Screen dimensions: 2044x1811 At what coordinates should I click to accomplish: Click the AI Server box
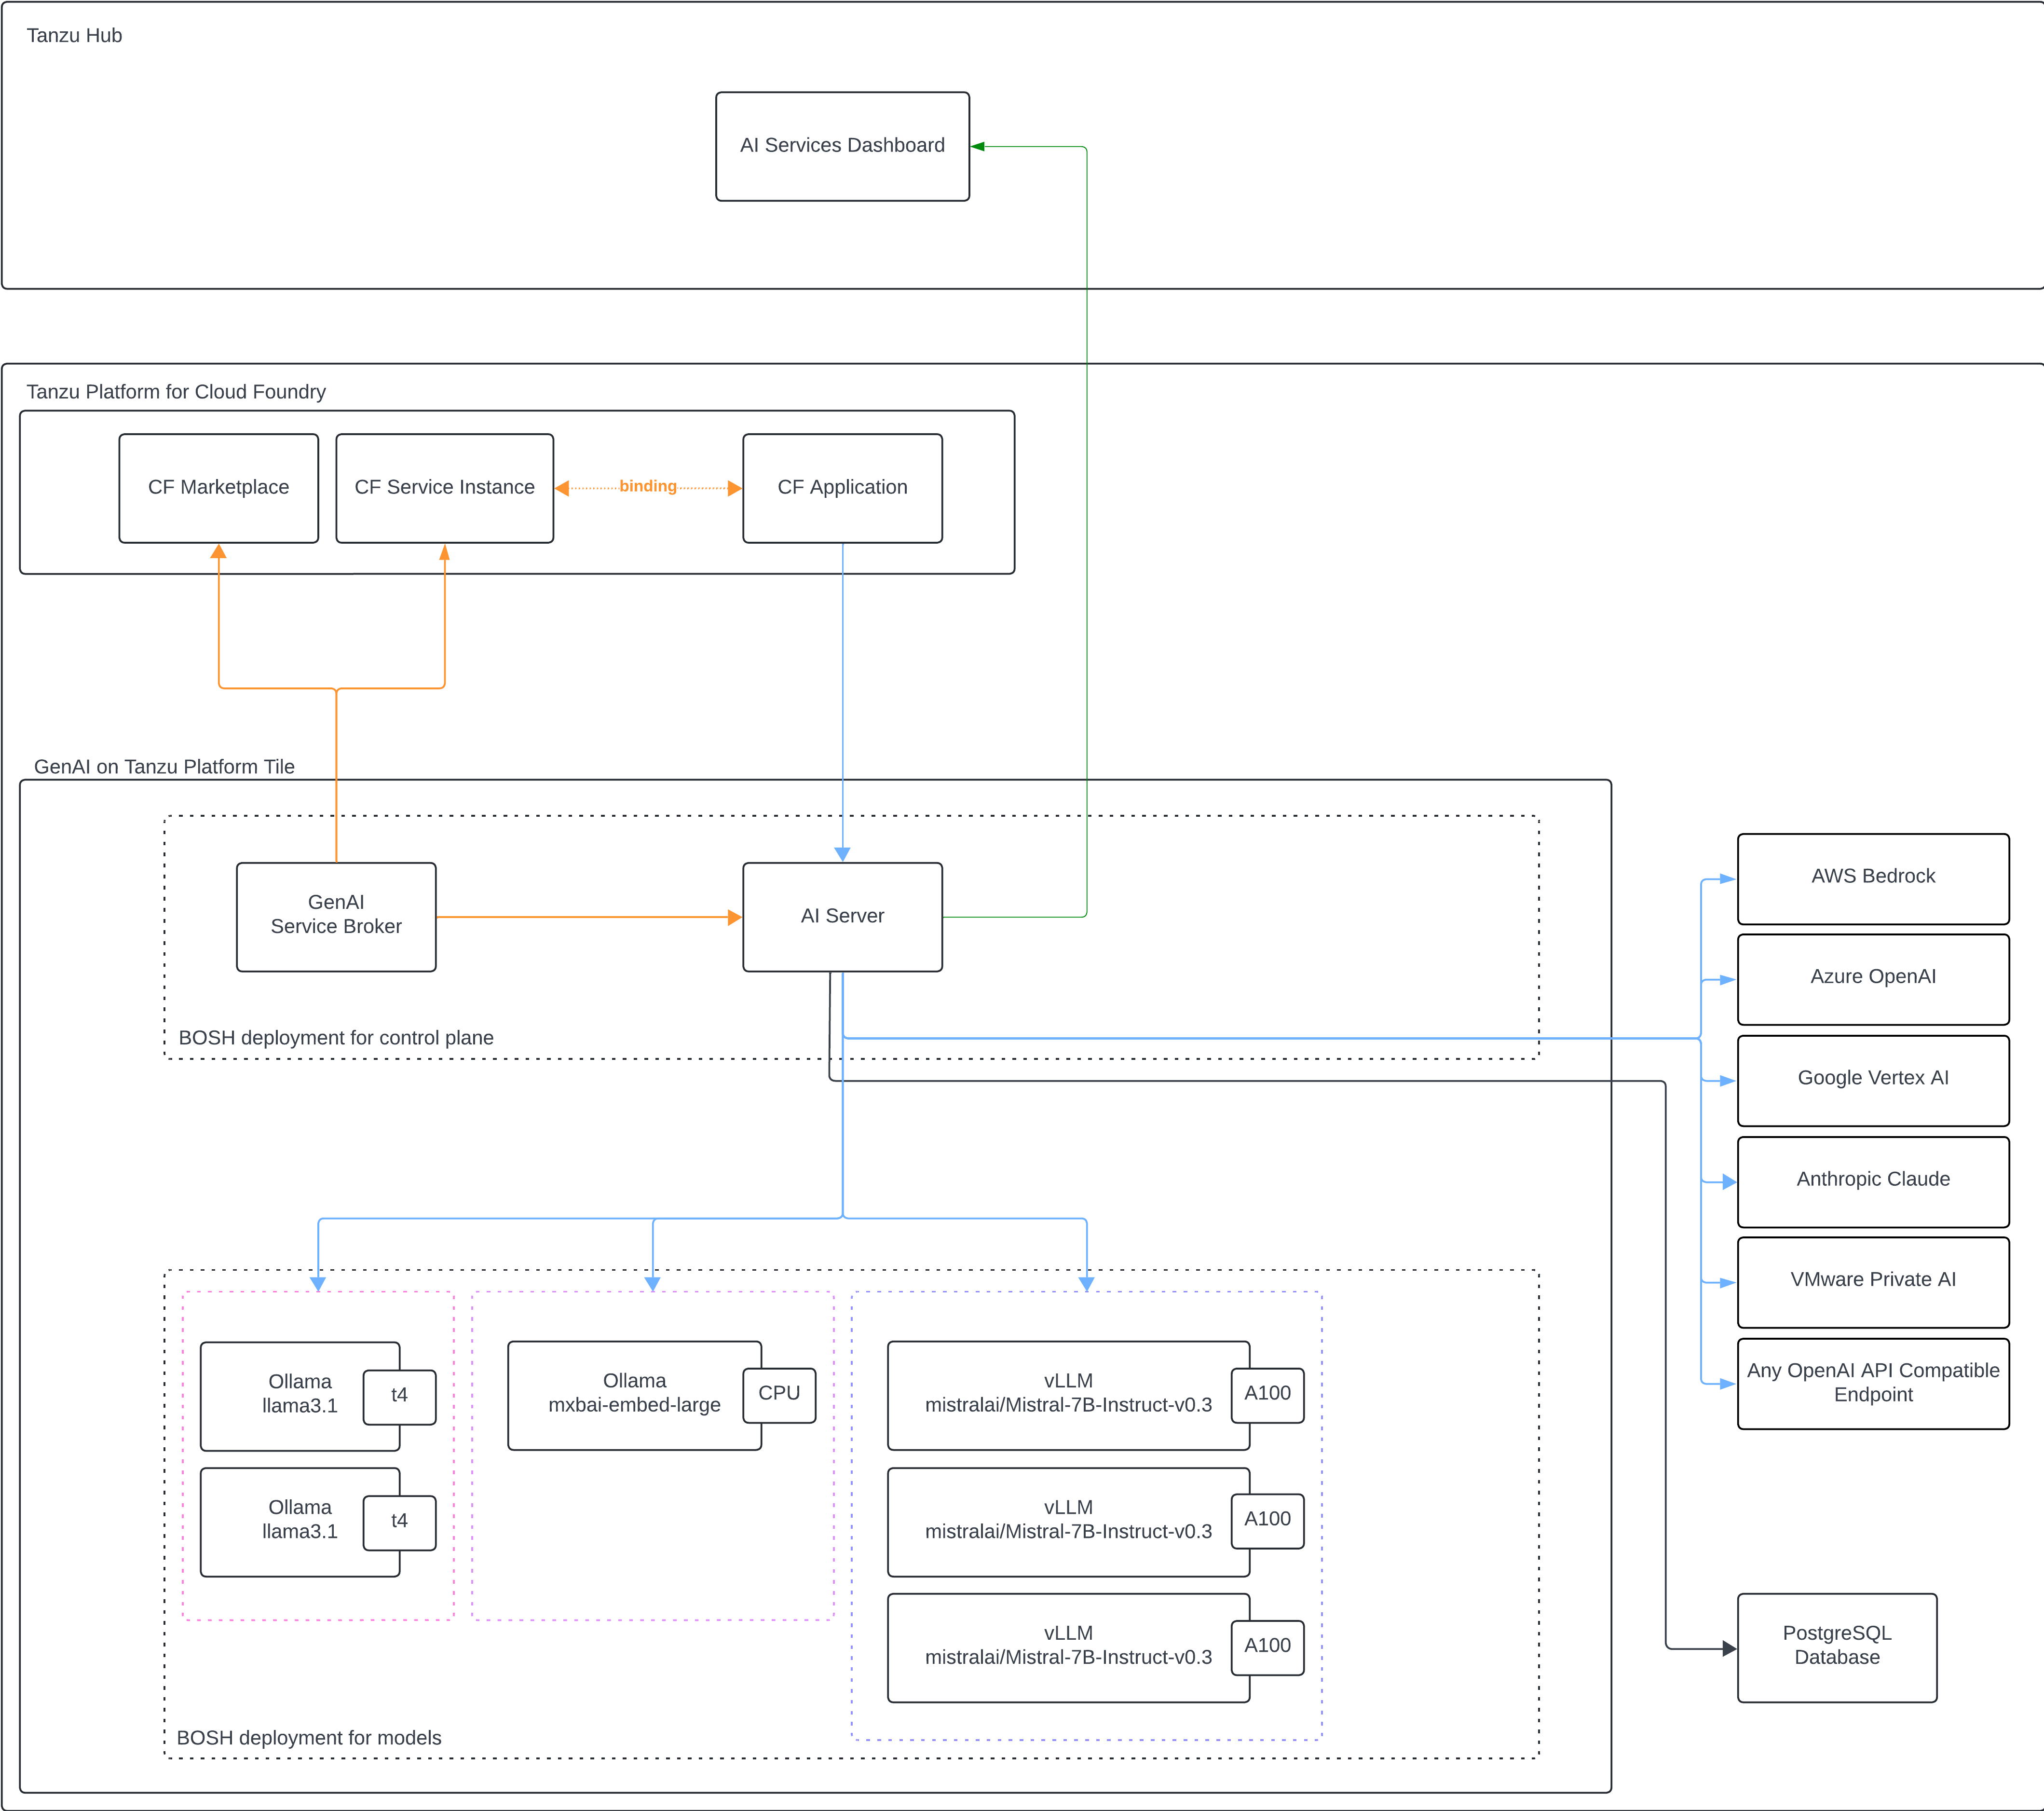841,916
